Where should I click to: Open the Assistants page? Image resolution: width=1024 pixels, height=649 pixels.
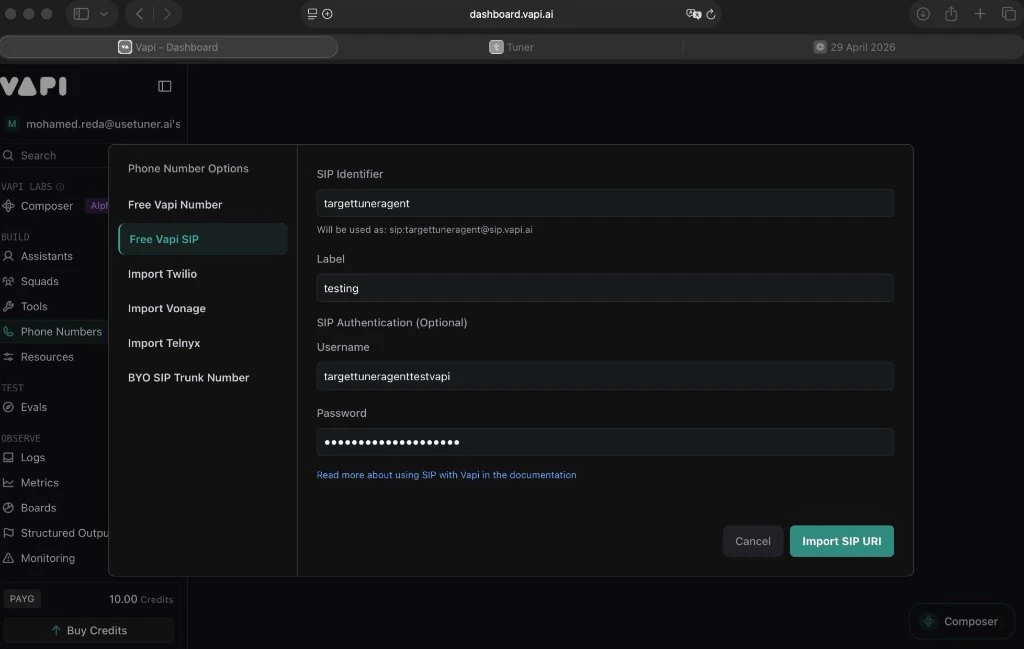coord(46,256)
